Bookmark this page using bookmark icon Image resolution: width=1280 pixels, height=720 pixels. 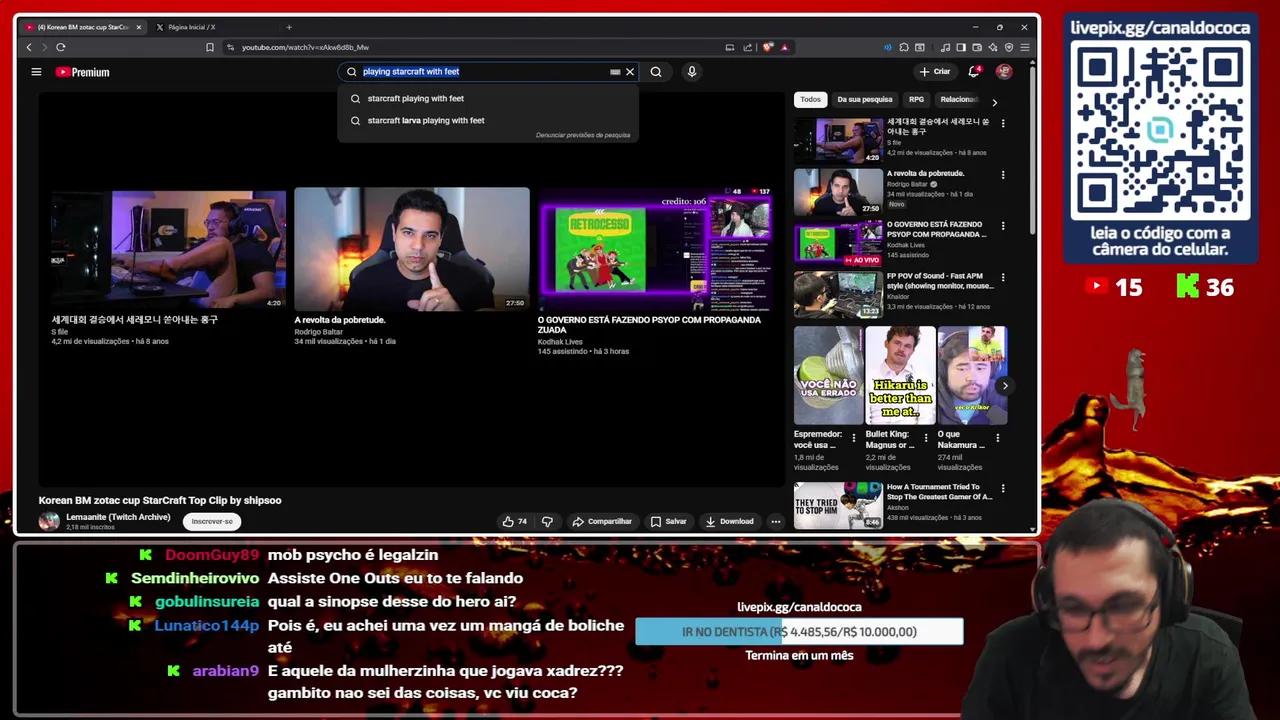[210, 47]
